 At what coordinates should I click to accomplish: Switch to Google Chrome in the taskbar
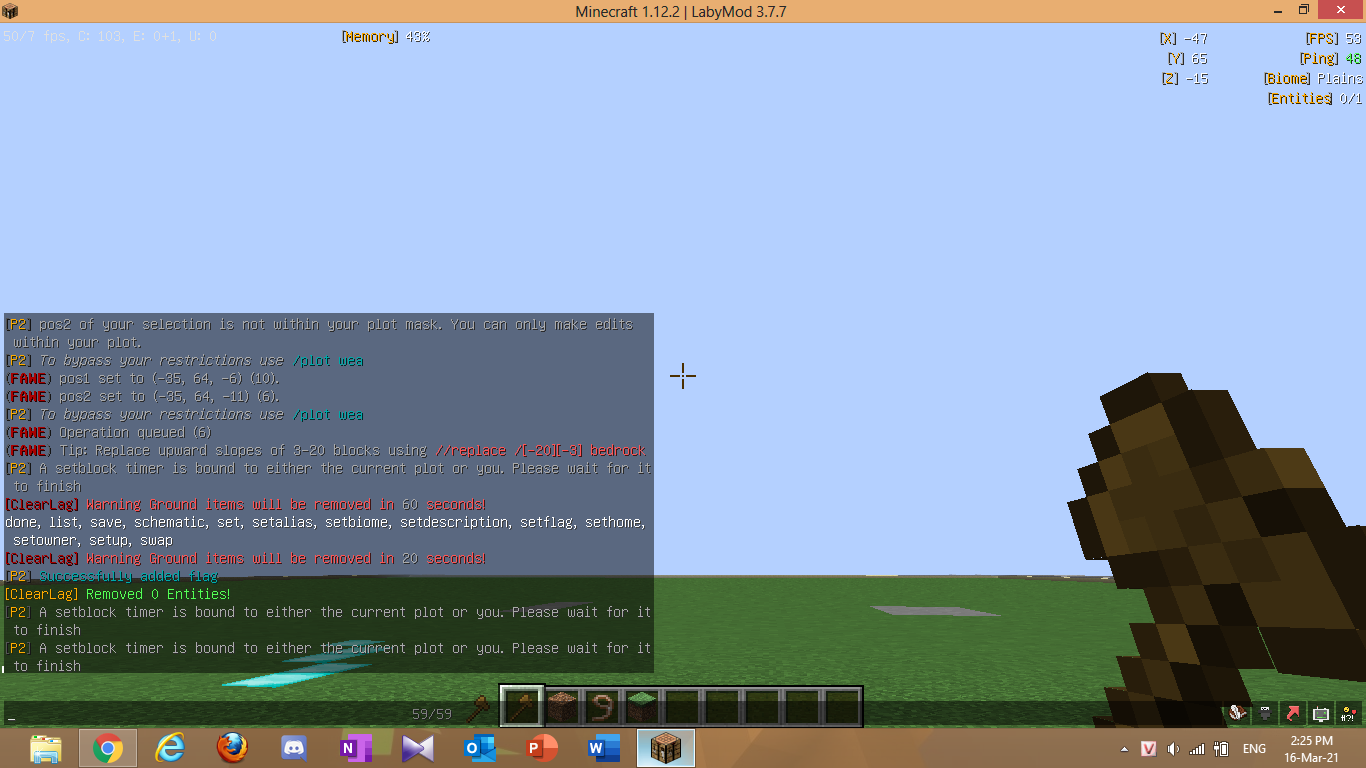pyautogui.click(x=108, y=748)
